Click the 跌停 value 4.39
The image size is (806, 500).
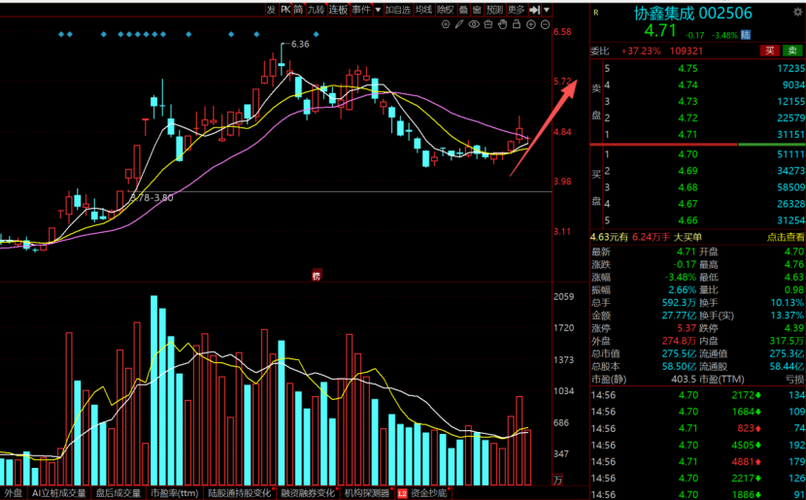[x=795, y=328]
